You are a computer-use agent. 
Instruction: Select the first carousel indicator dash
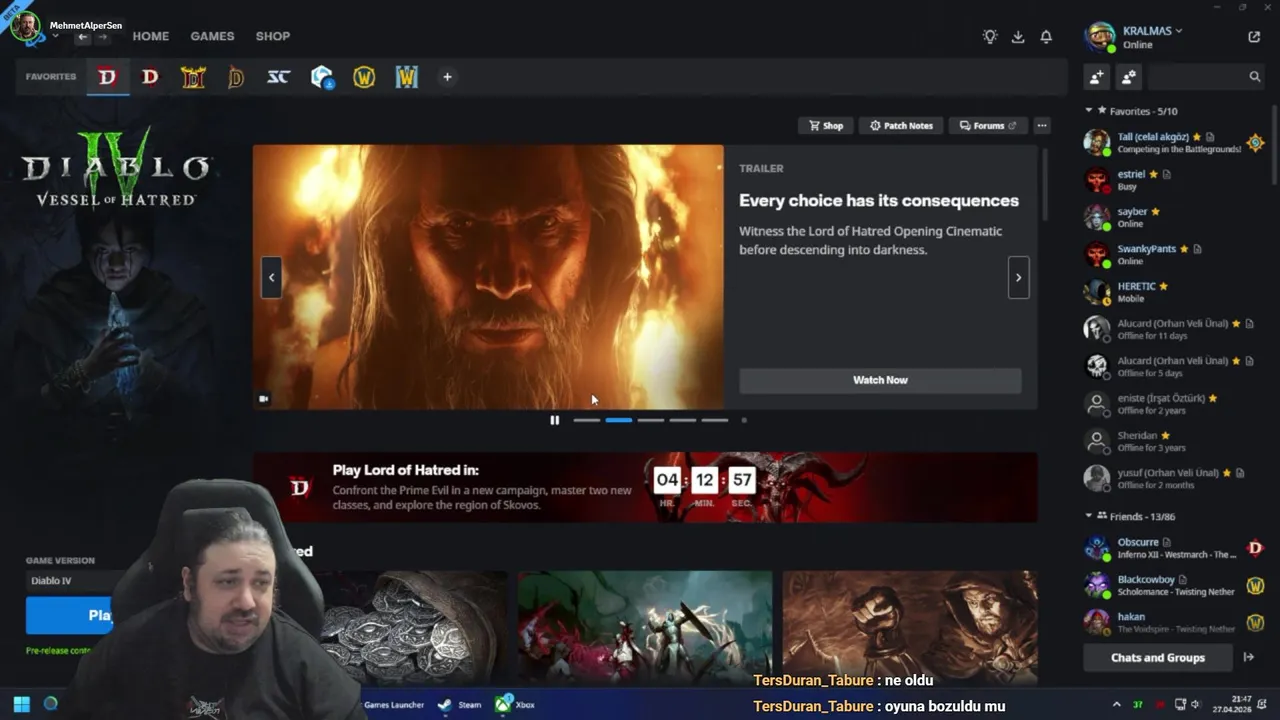click(x=587, y=420)
